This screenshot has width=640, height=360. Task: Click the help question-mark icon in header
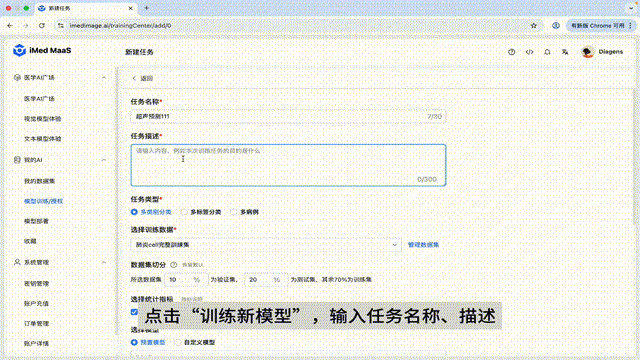click(x=511, y=52)
